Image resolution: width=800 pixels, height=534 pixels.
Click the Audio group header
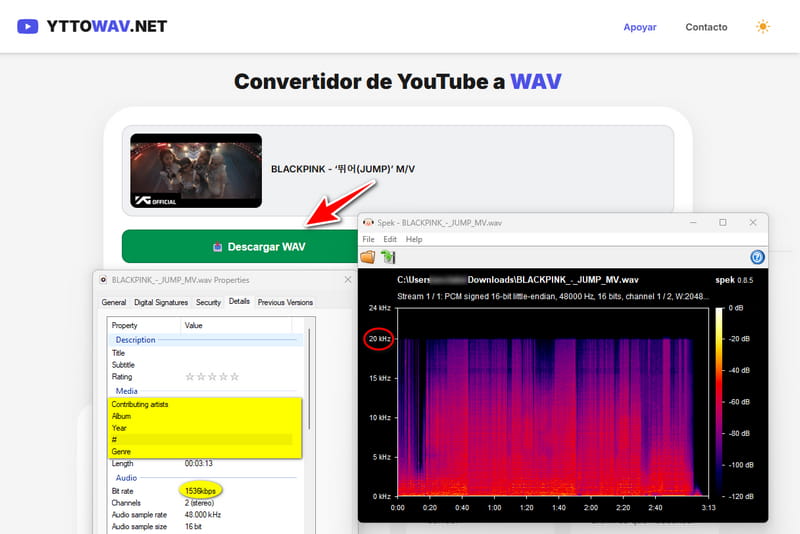(126, 478)
